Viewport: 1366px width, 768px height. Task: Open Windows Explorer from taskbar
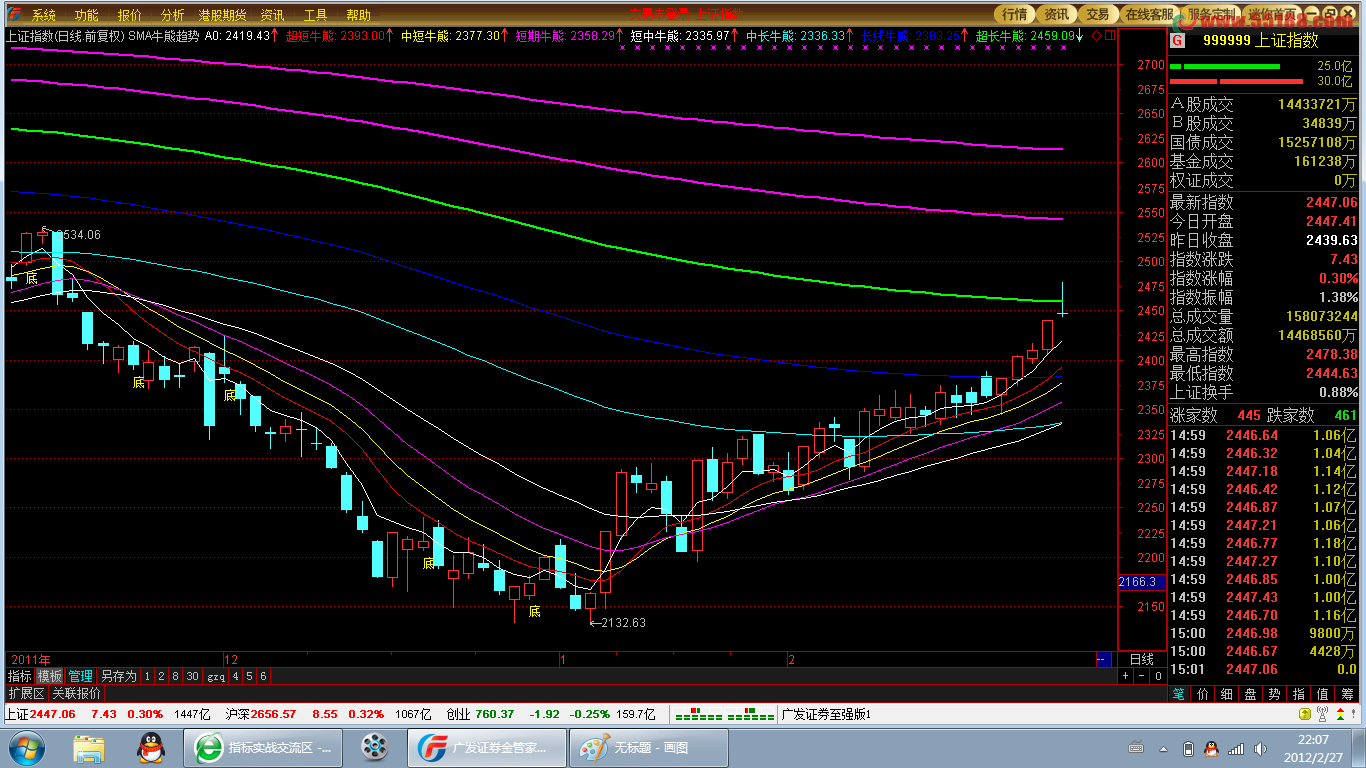coord(89,747)
